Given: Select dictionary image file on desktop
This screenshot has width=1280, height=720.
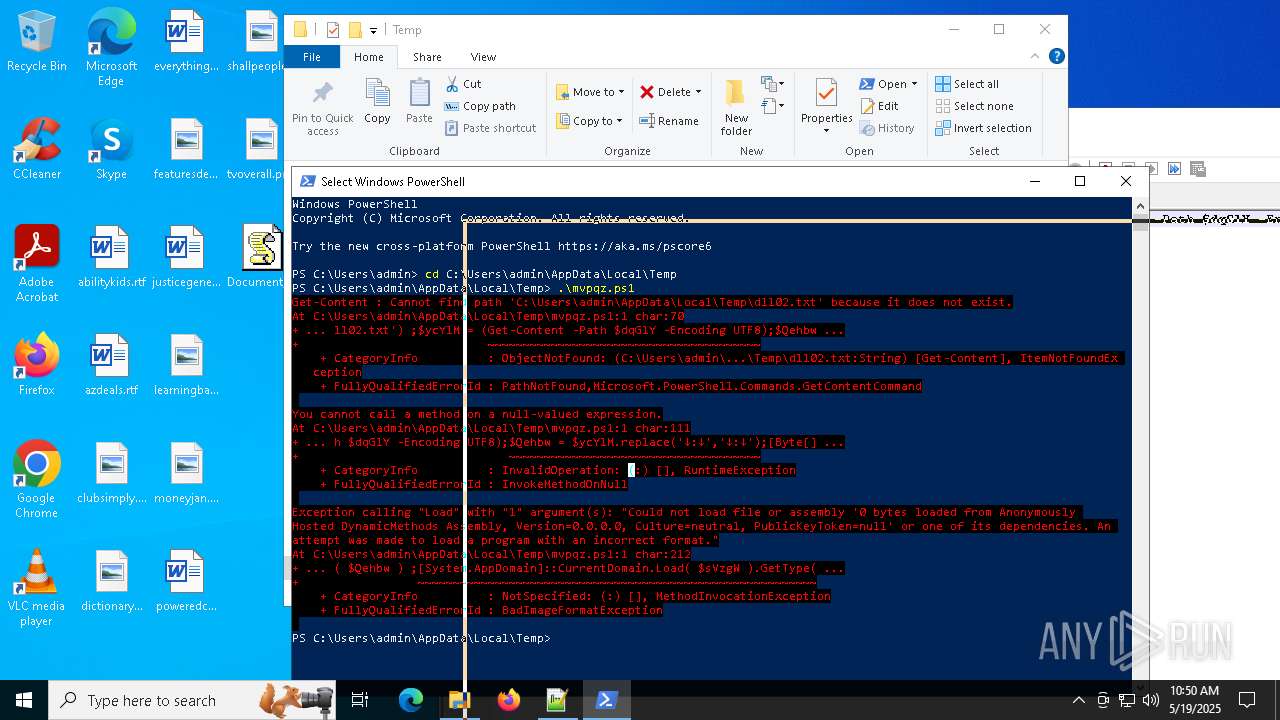Looking at the screenshot, I should point(111,581).
